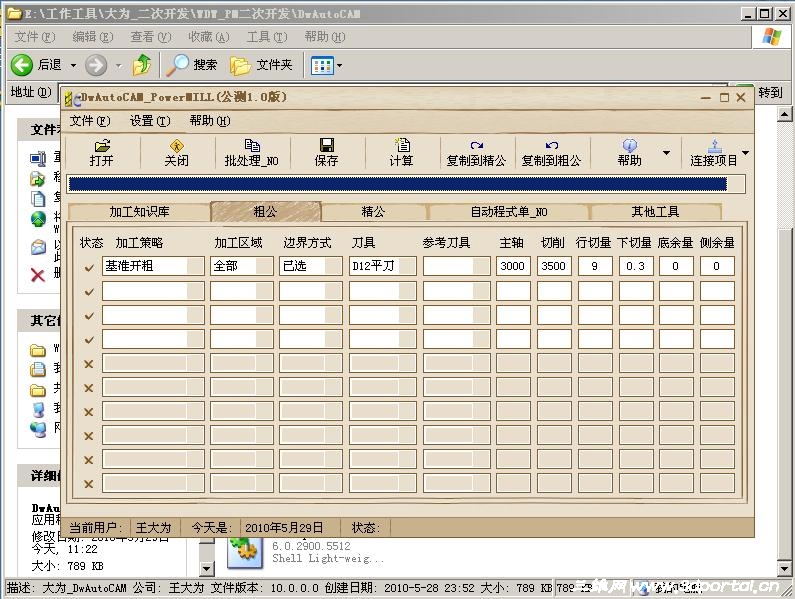Click the 复制到精公 toolbar icon
The width and height of the screenshot is (795, 599).
click(x=476, y=146)
